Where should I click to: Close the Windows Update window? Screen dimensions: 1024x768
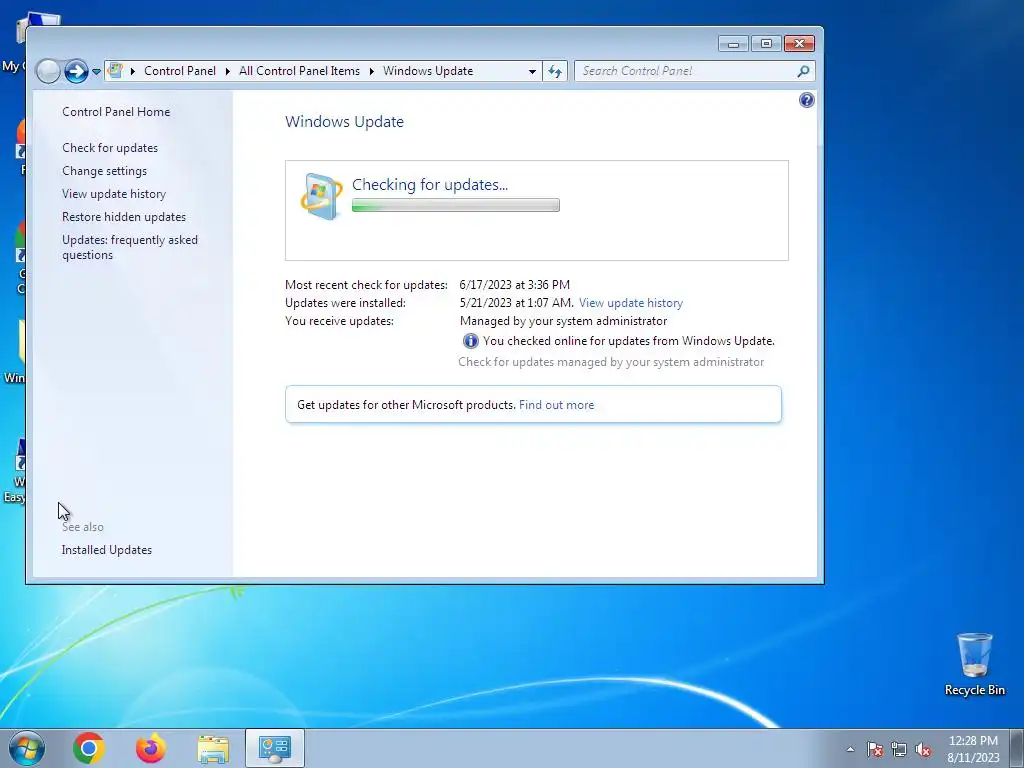pos(799,44)
